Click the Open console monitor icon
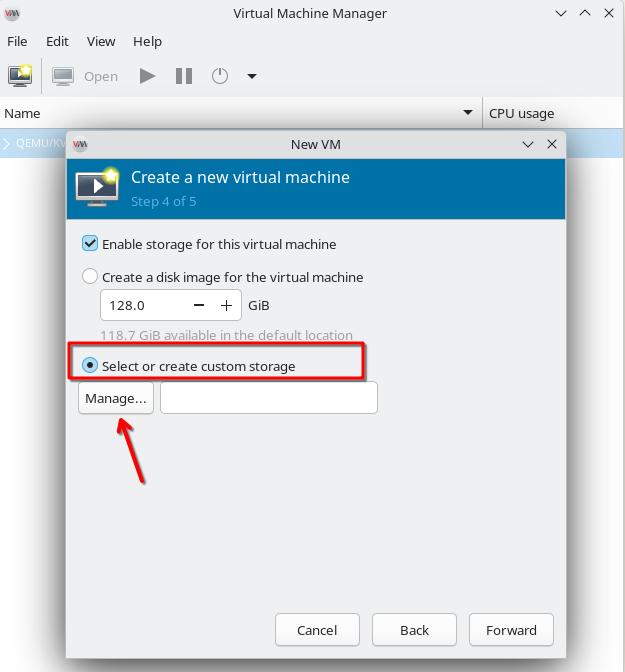The image size is (625, 672). point(63,76)
